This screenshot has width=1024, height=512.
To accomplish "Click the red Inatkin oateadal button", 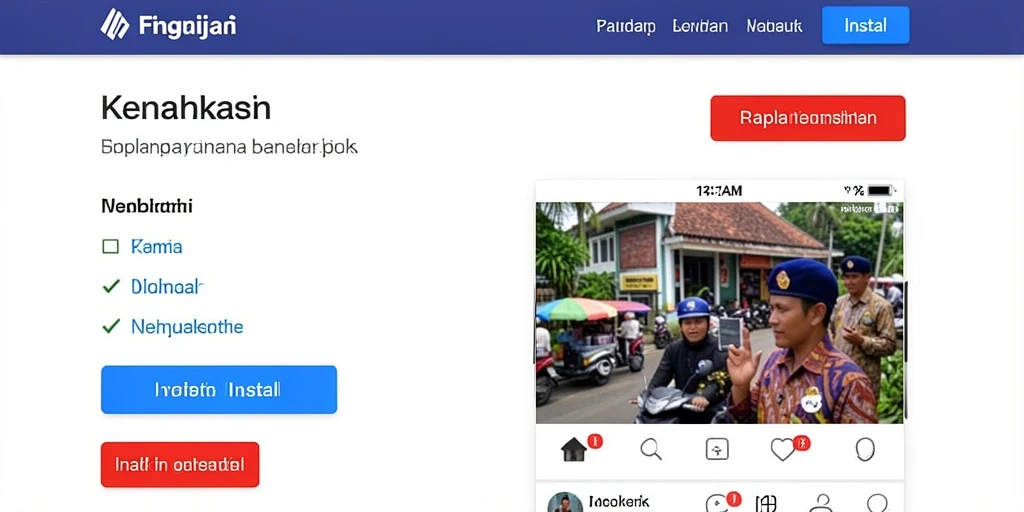I will tap(180, 464).
